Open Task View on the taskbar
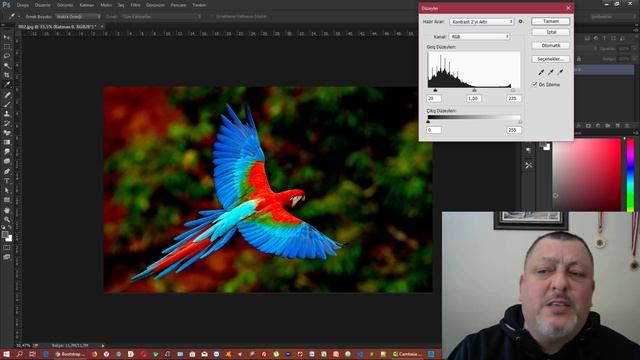Image resolution: width=640 pixels, height=360 pixels. coord(32,354)
